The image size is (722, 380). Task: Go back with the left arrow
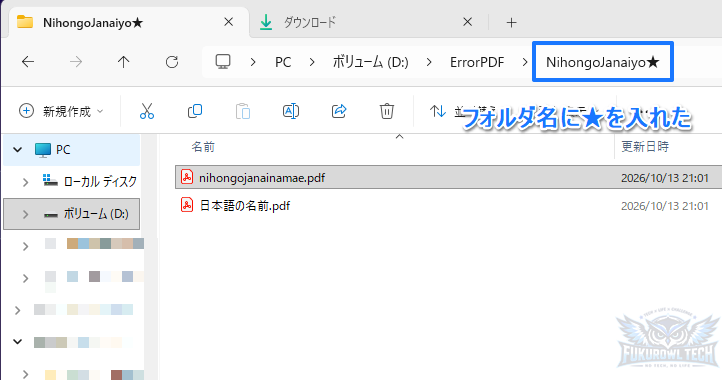point(28,62)
